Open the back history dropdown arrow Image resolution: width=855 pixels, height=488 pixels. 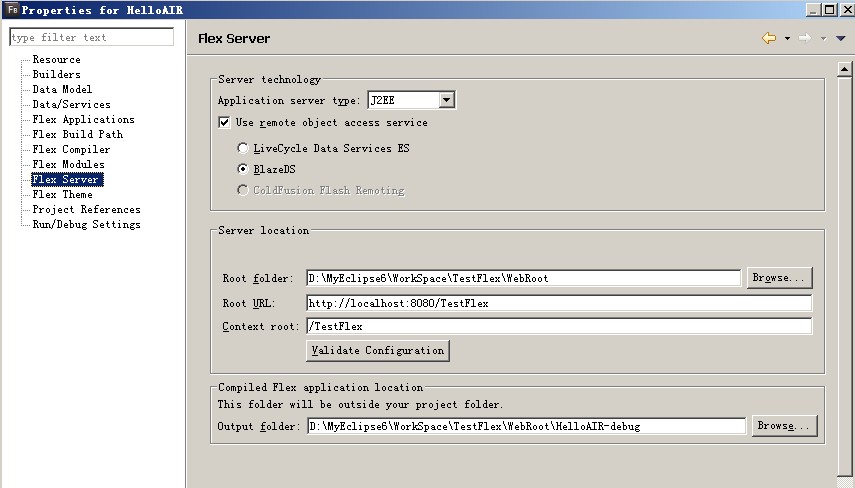click(787, 39)
